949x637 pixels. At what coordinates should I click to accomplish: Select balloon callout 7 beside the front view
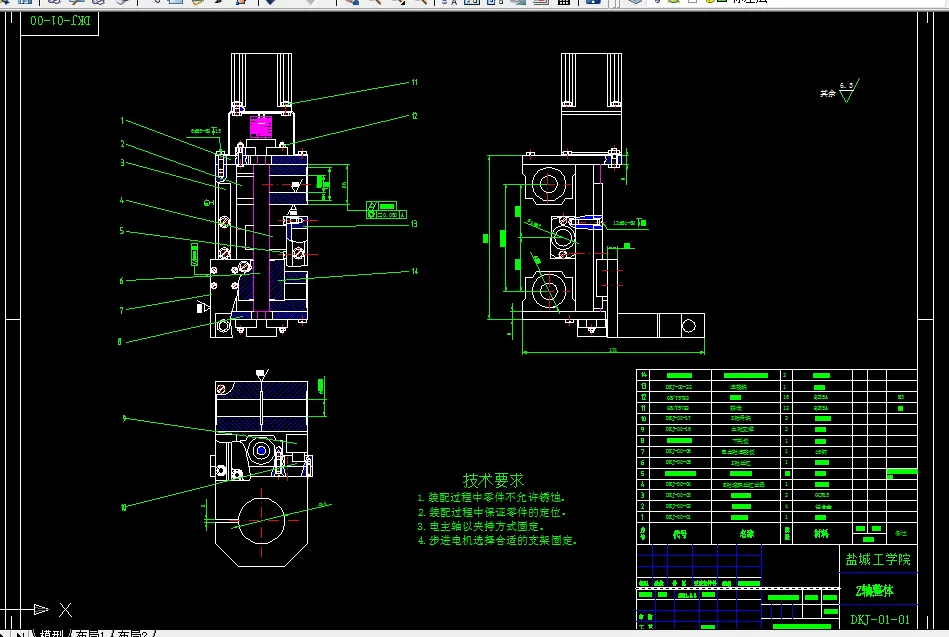tap(121, 310)
